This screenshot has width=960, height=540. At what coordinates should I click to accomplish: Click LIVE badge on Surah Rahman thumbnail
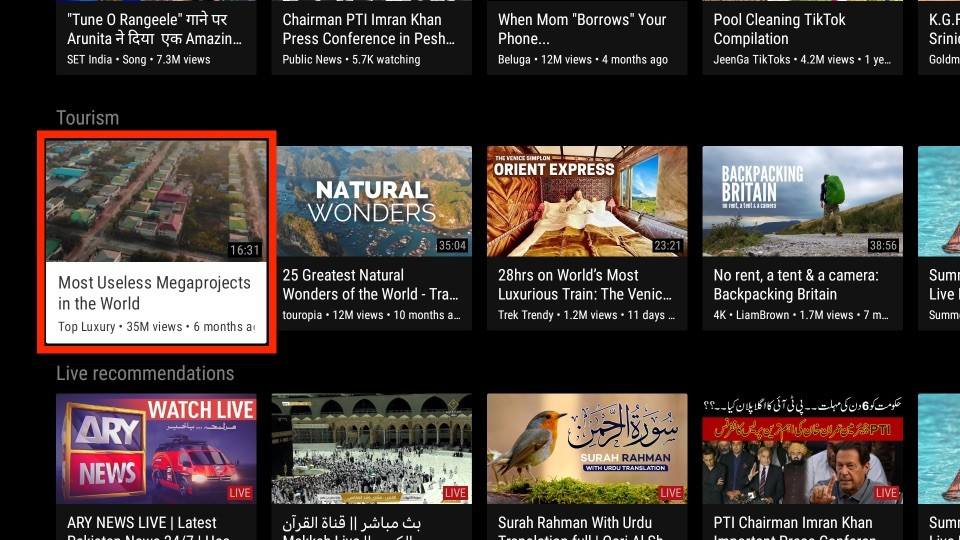click(671, 493)
